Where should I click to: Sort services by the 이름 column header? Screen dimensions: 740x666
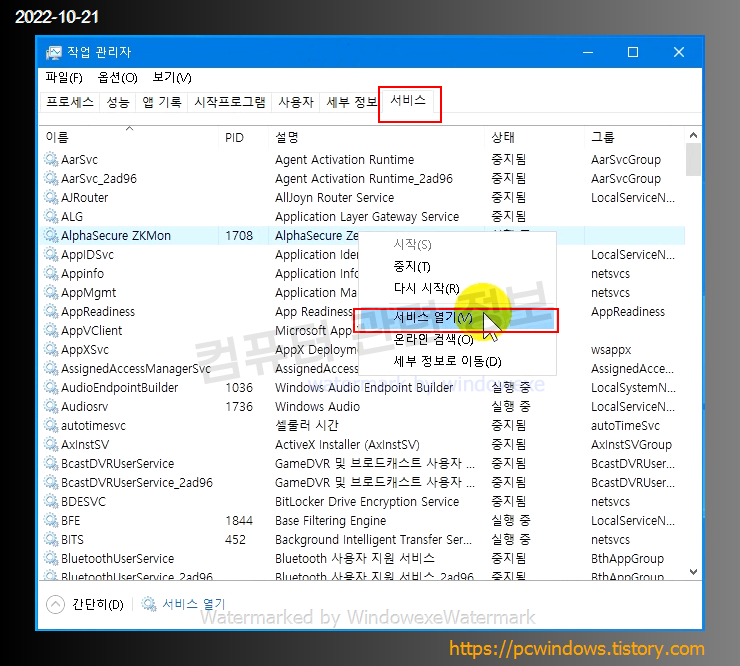click(129, 137)
